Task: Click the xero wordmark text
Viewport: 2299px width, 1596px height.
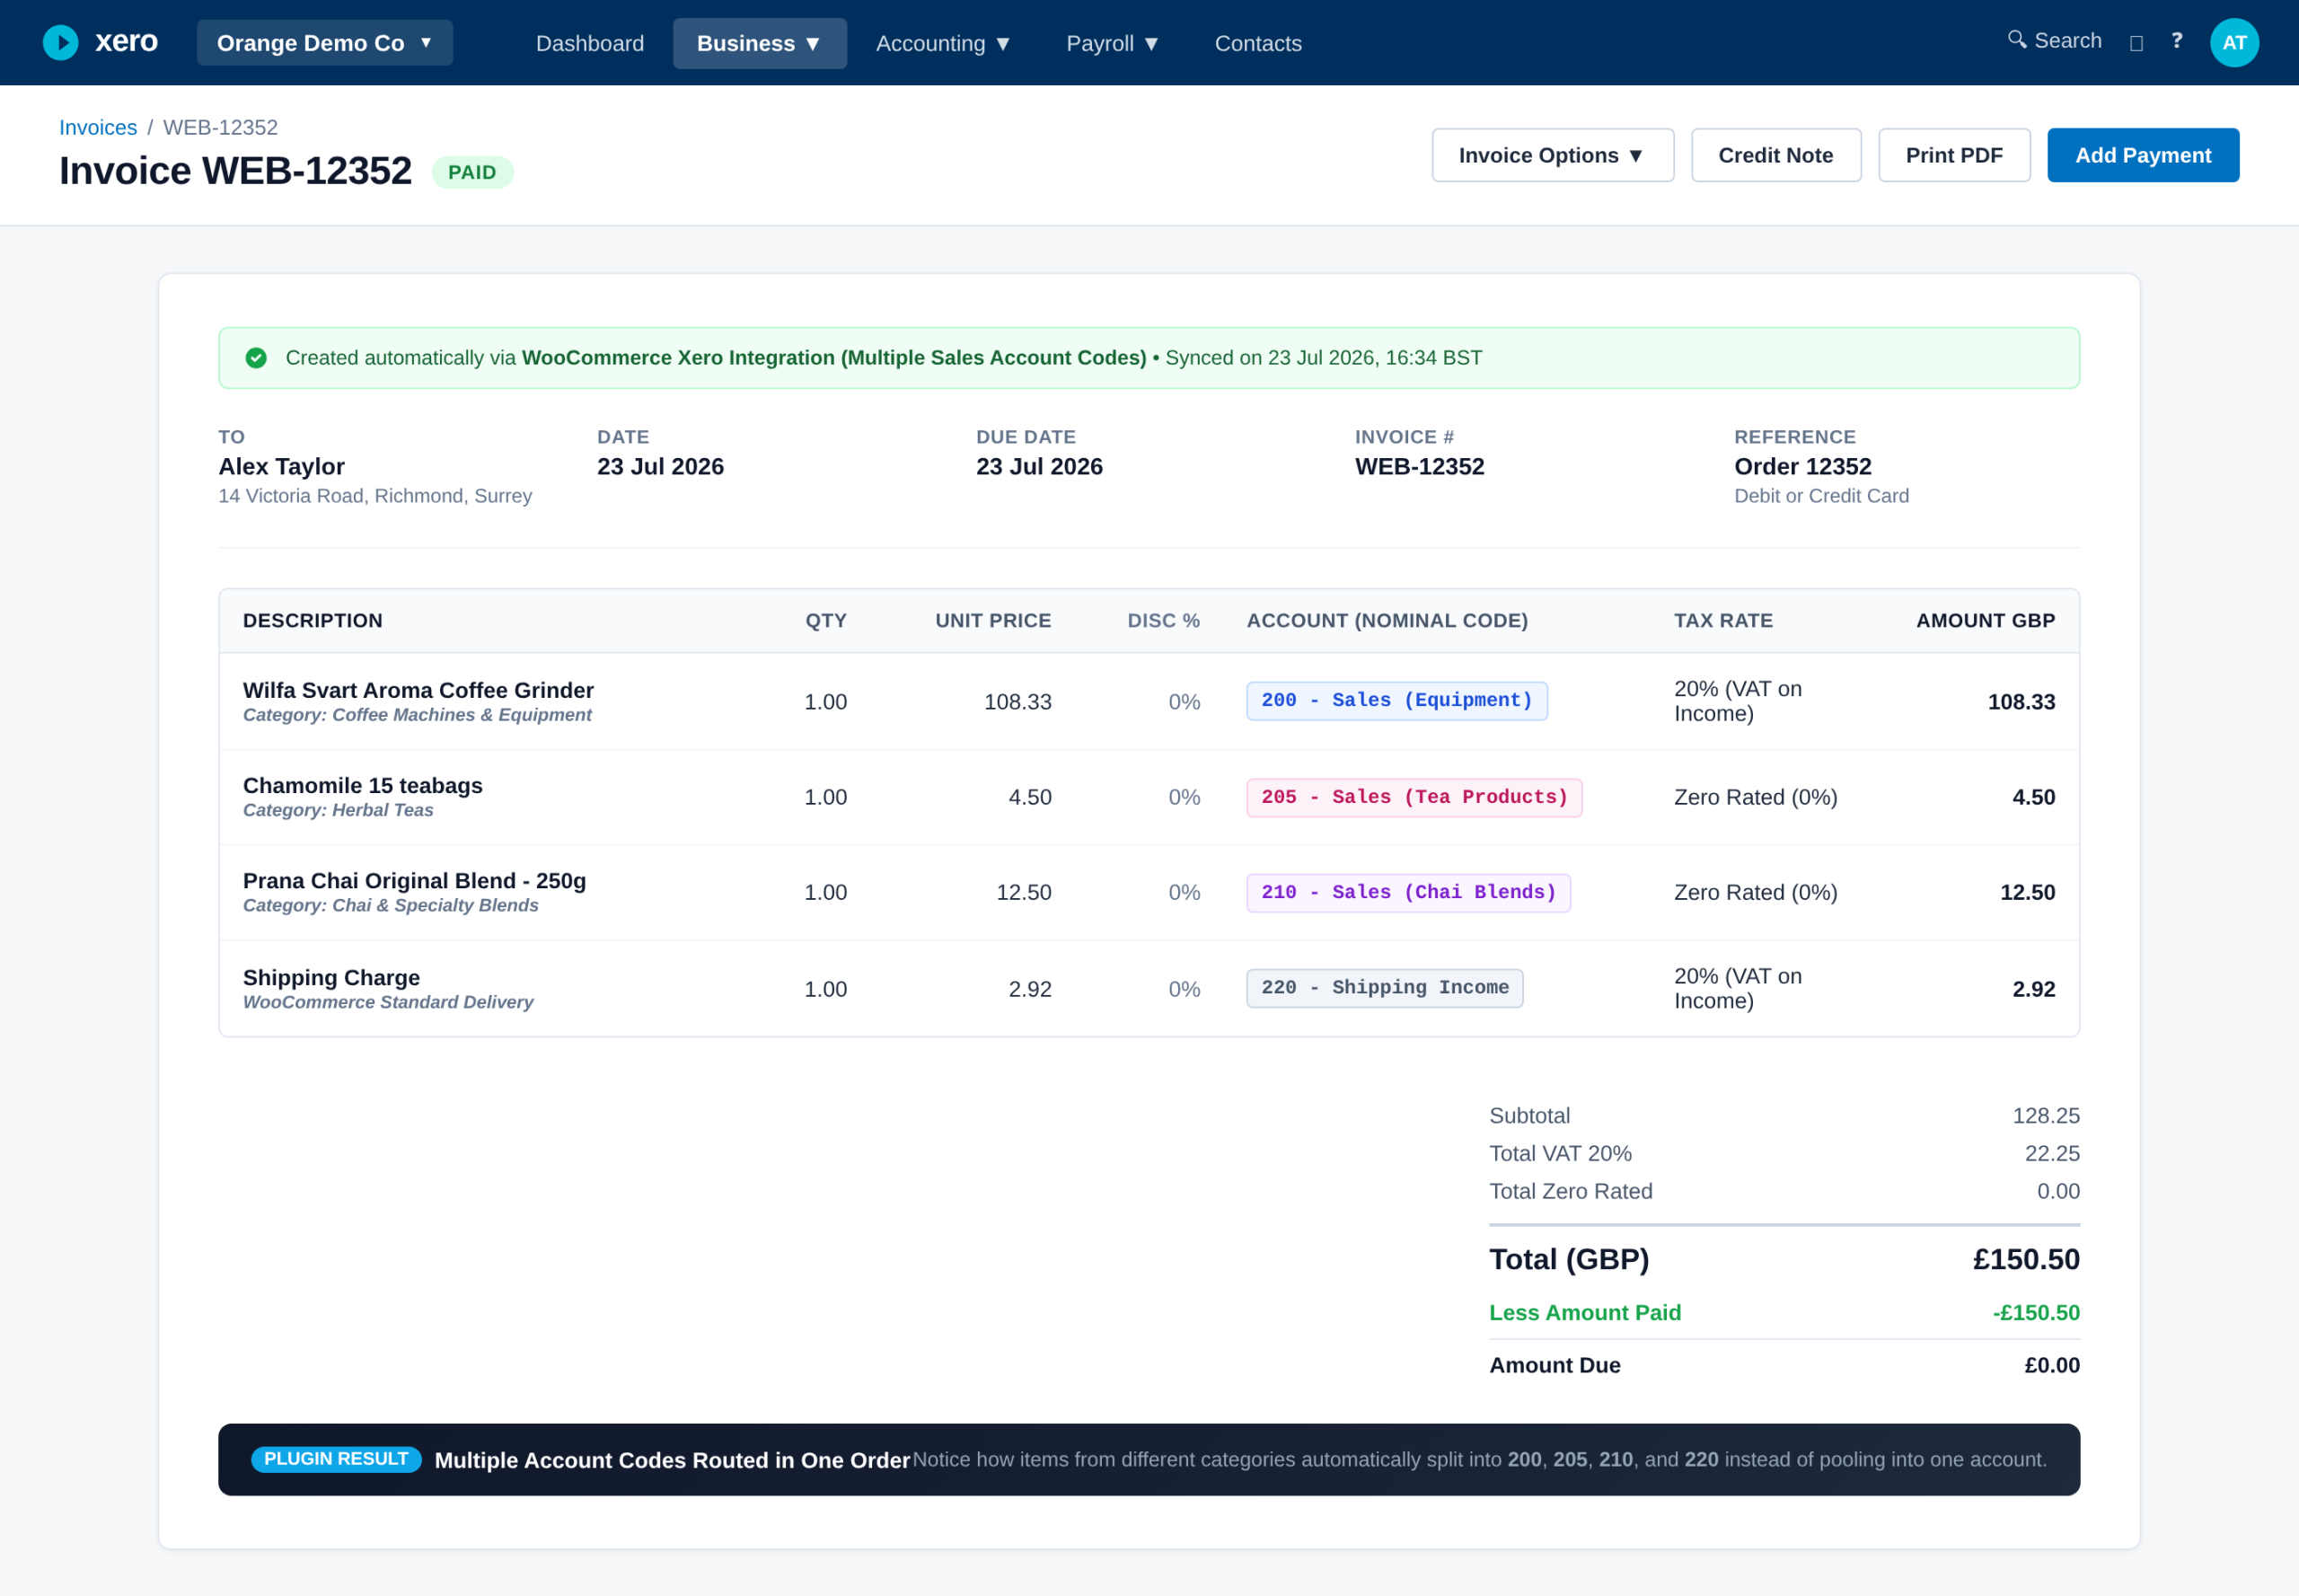Action: (x=127, y=41)
